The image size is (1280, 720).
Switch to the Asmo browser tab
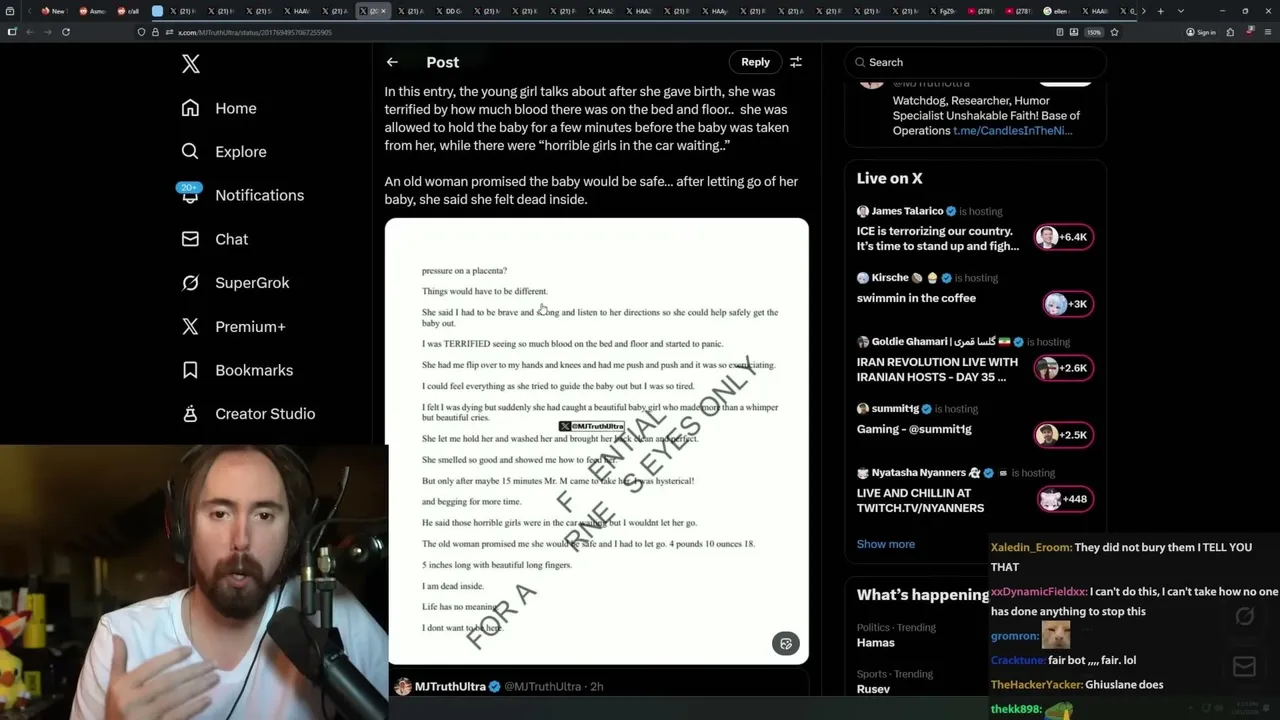[x=92, y=11]
